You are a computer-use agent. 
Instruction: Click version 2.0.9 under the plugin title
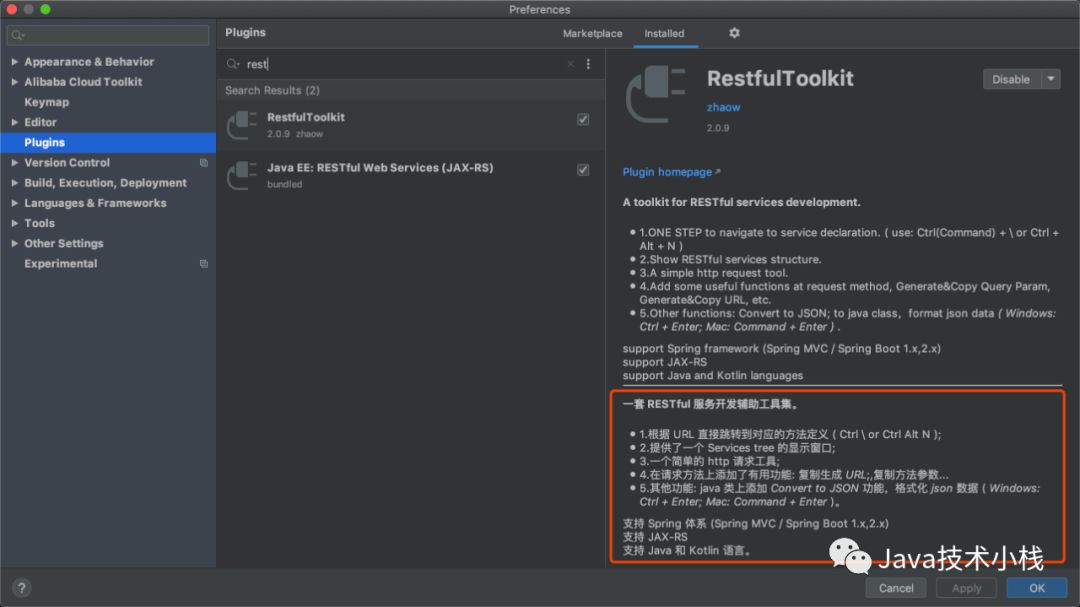(718, 128)
